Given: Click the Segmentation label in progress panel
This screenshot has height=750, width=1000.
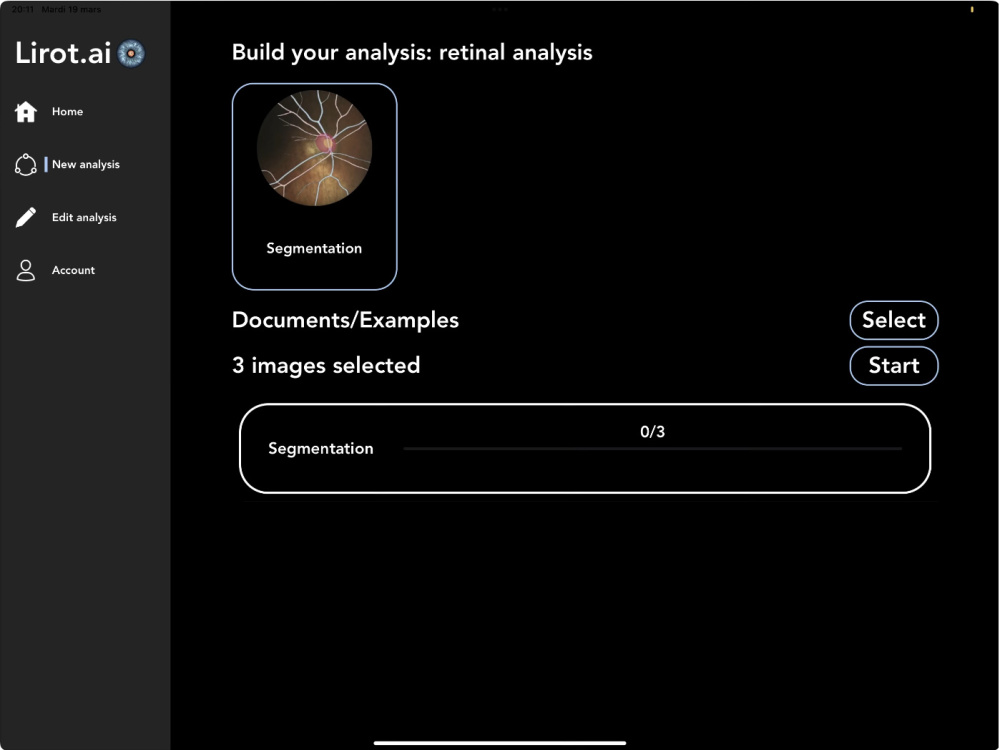Looking at the screenshot, I should pos(321,449).
